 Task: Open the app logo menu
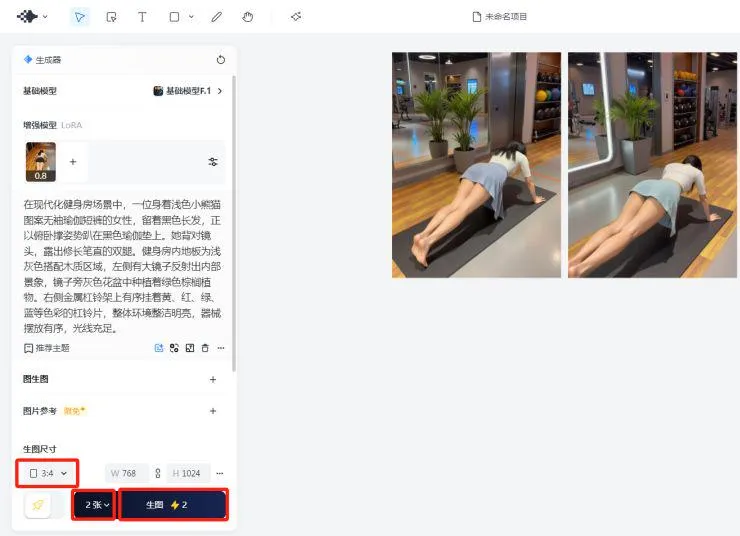[x=32, y=17]
